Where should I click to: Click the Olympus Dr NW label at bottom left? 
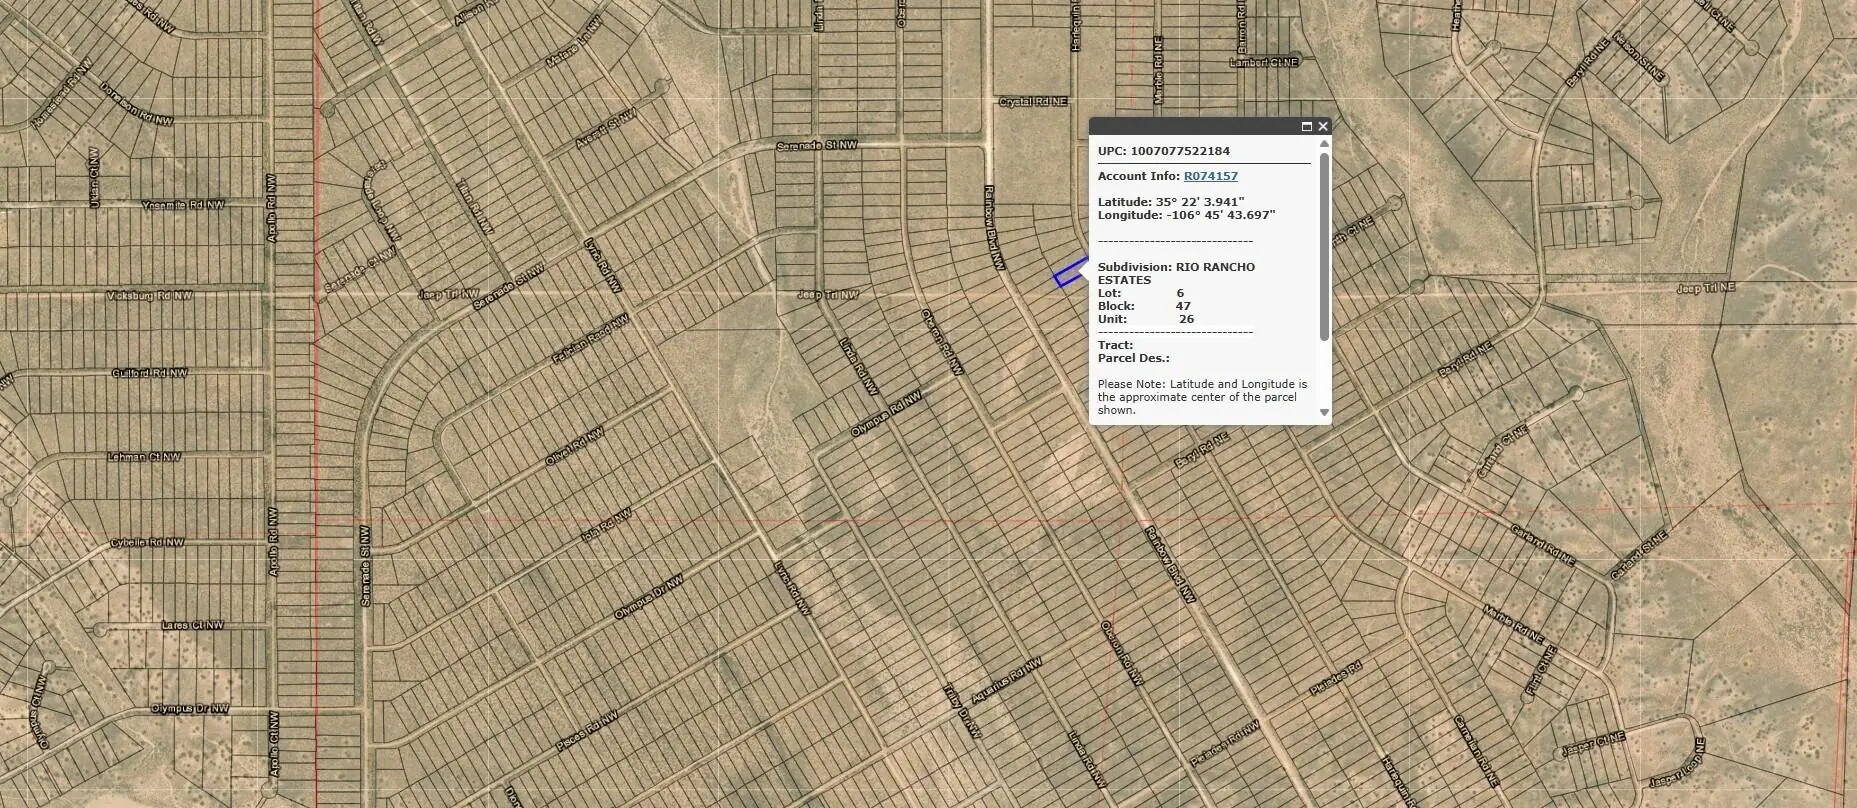[x=189, y=708]
